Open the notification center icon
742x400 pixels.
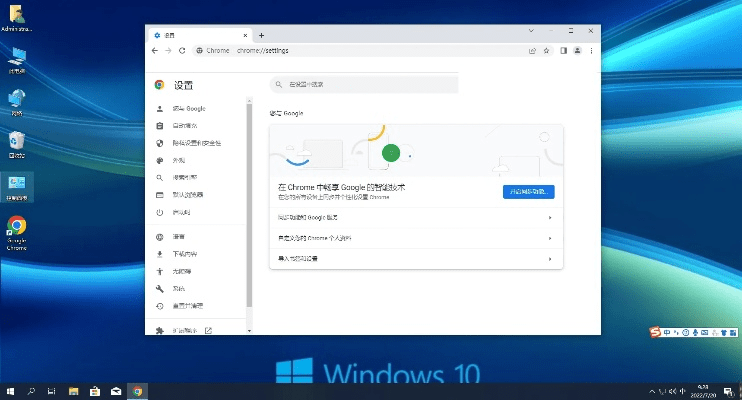pos(728,391)
